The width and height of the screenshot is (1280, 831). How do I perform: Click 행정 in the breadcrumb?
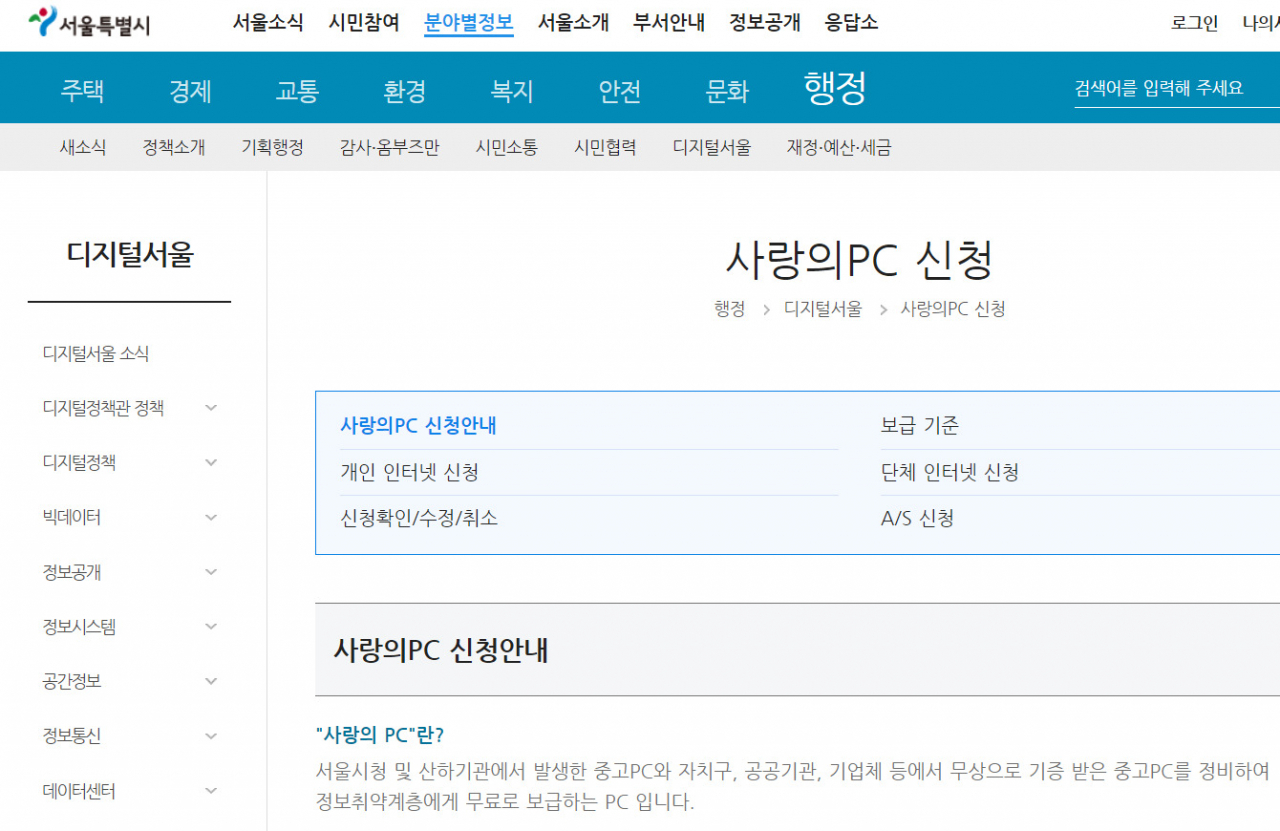click(729, 309)
